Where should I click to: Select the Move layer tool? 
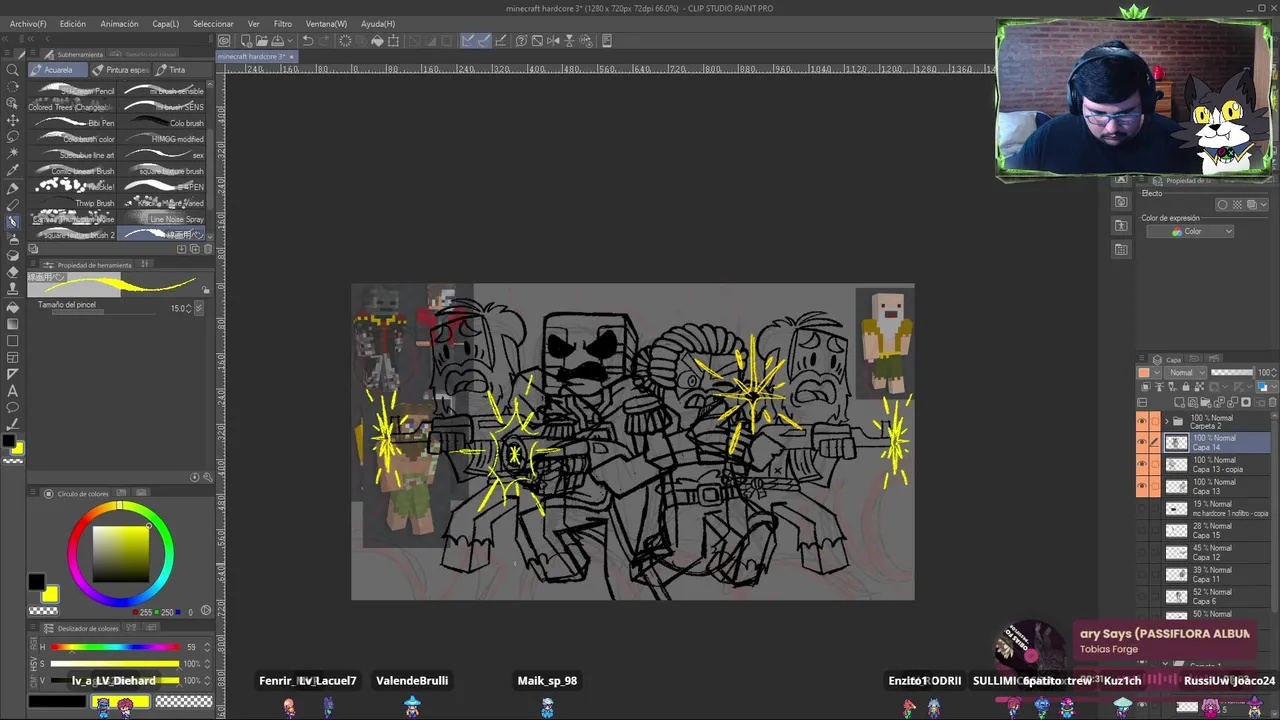tap(12, 120)
